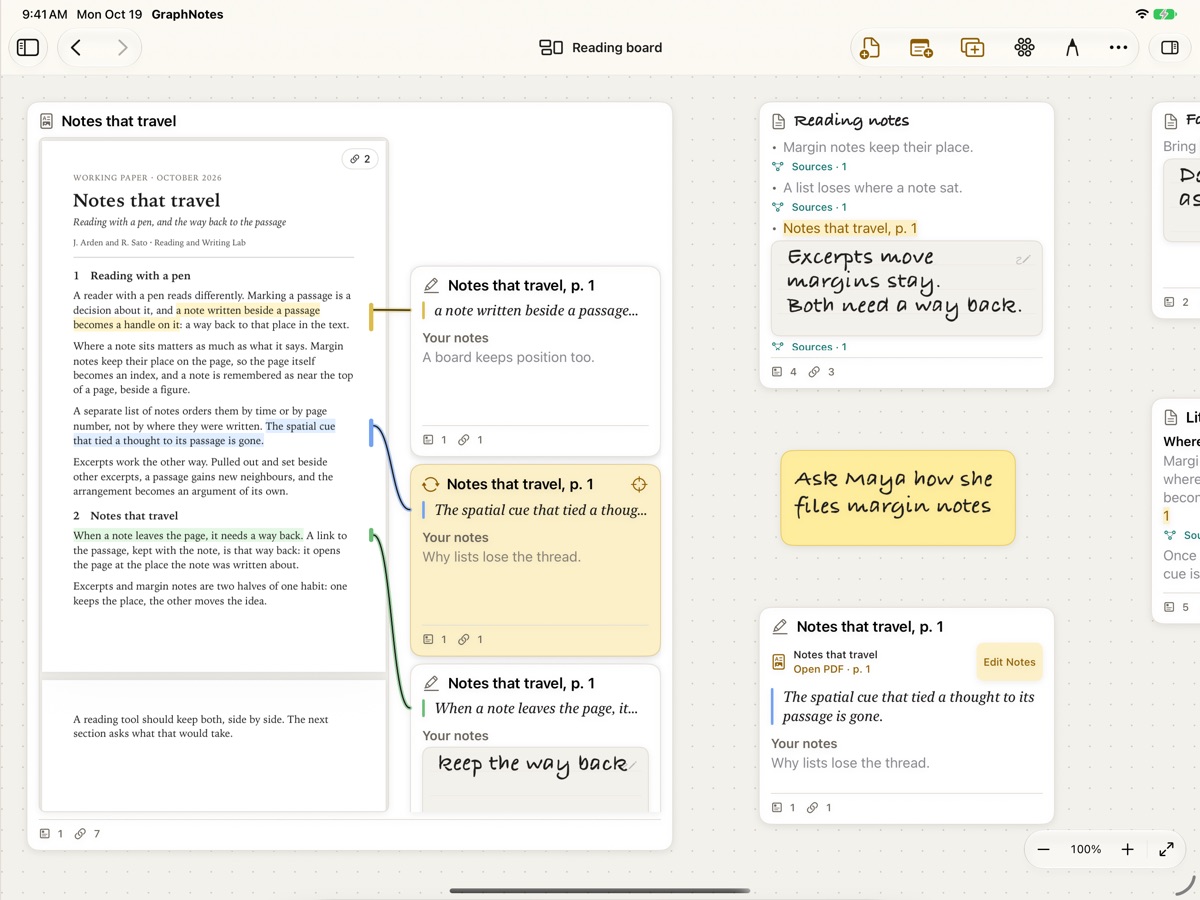Toggle the left sidebar panel
The image size is (1200, 900).
tap(28, 47)
